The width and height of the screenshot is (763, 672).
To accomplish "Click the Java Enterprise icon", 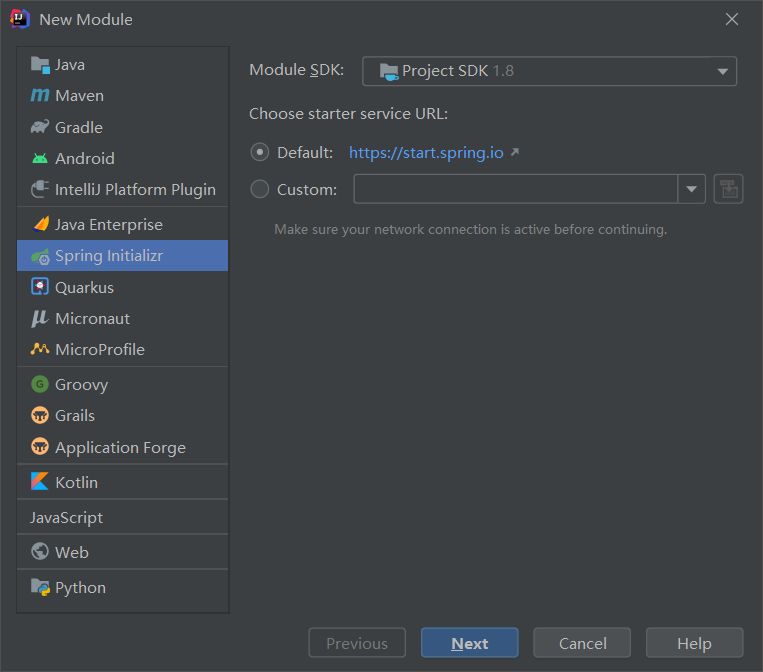I will pos(40,224).
